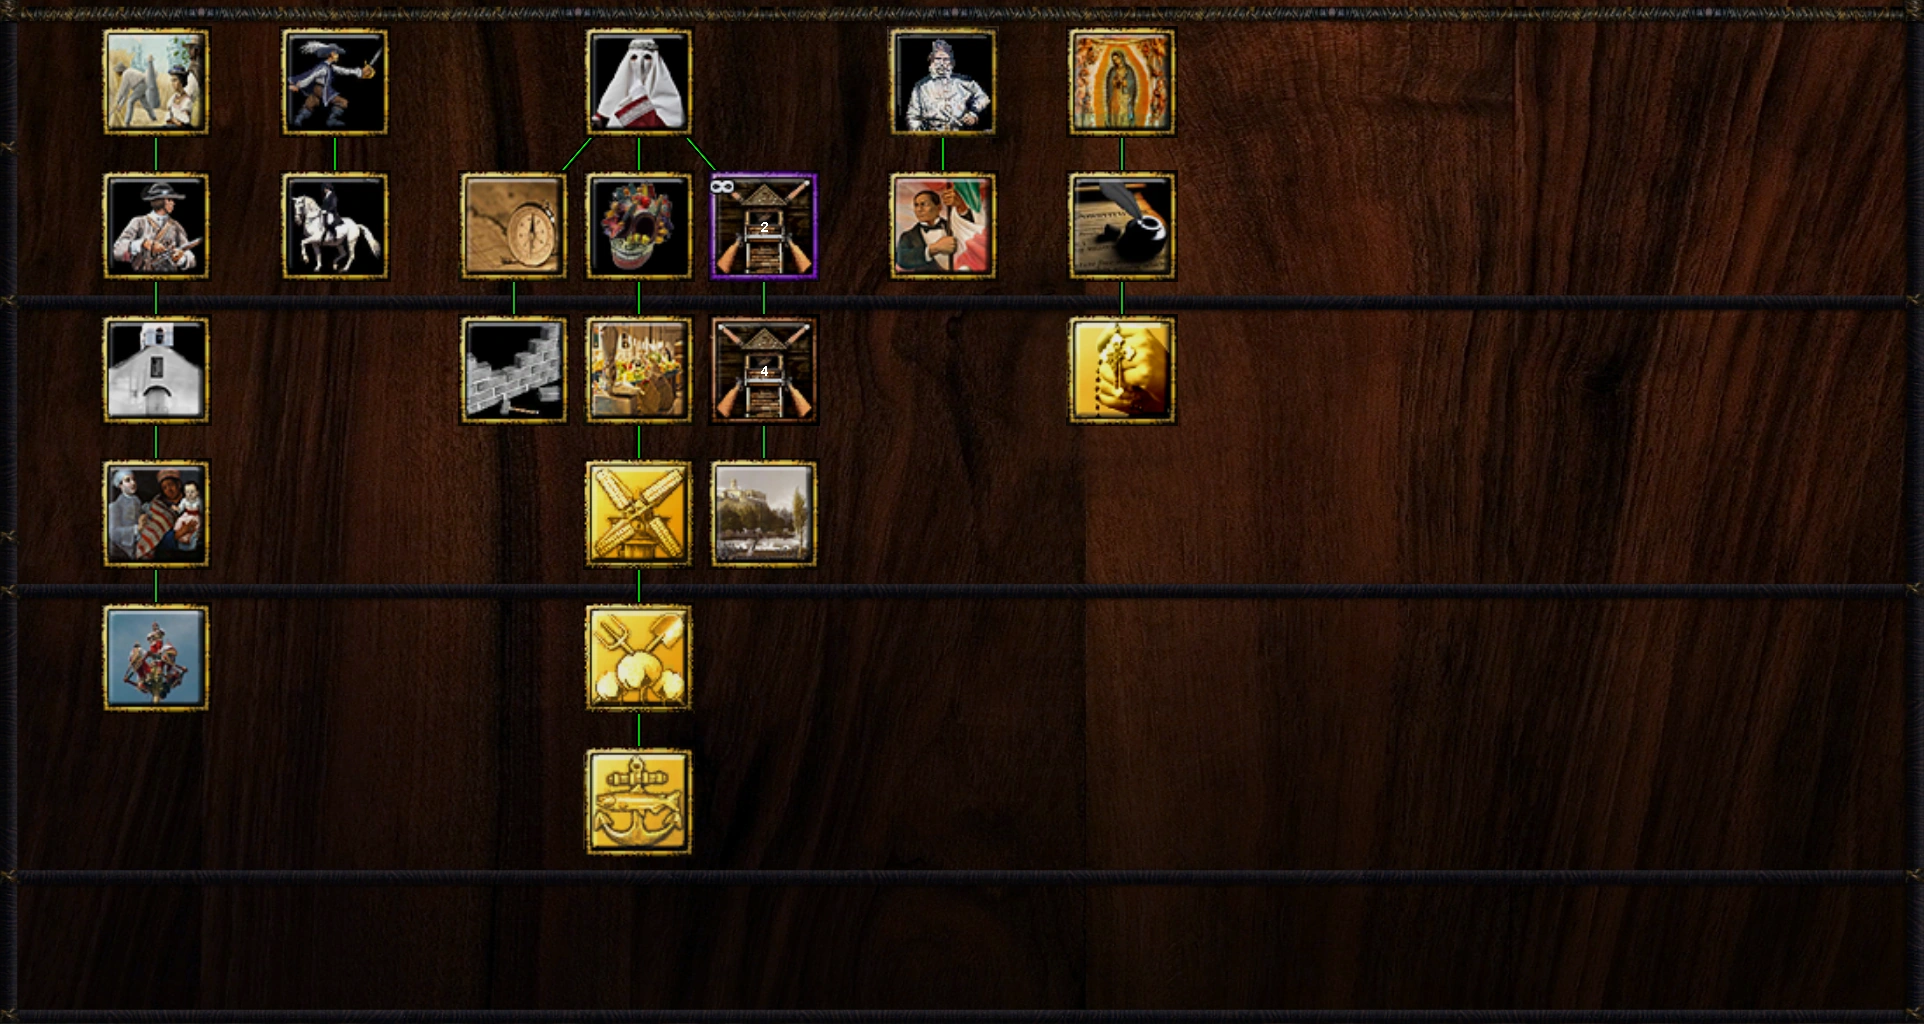Click the golden anchor and fish card
Image resolution: width=1924 pixels, height=1024 pixels.
pyautogui.click(x=639, y=802)
